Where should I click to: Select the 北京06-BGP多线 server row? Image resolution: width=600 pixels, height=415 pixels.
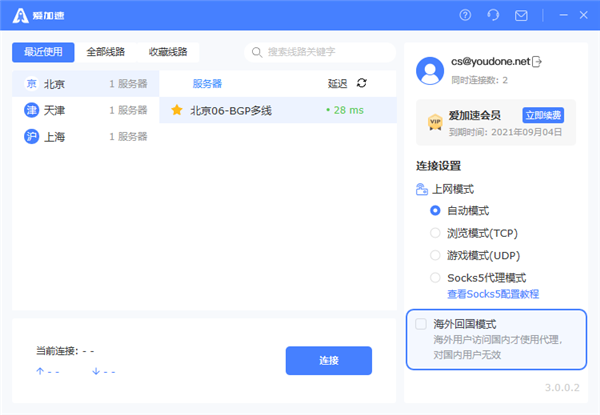[278, 110]
